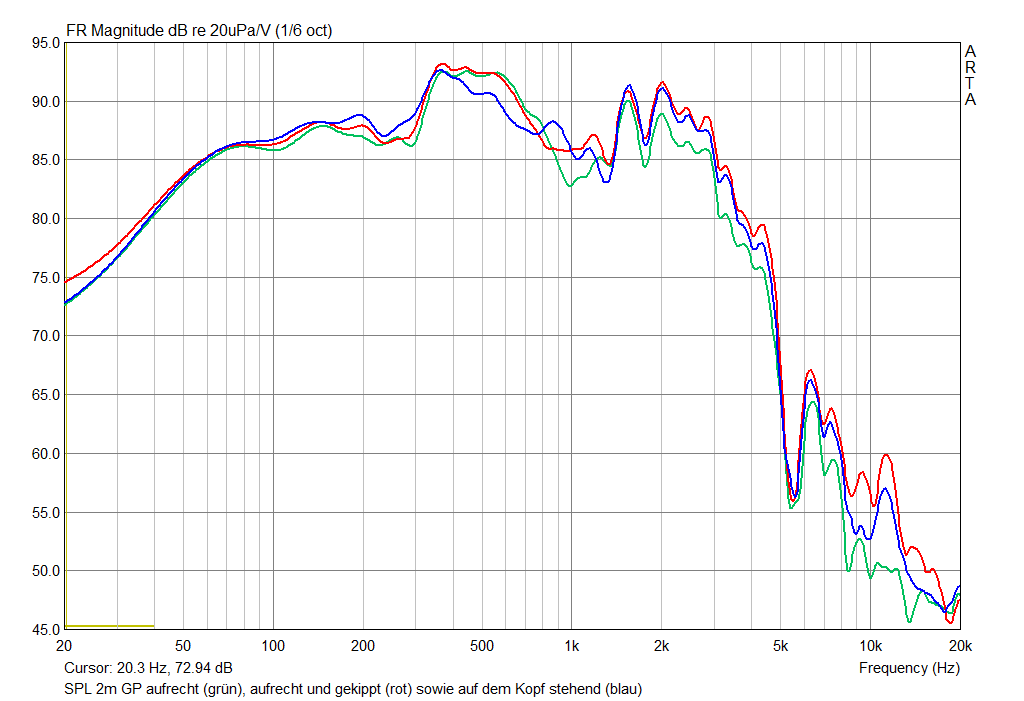Click the red curve peak near 10 kHz
Viewport: 1024px width, 701px height.
click(x=885, y=455)
